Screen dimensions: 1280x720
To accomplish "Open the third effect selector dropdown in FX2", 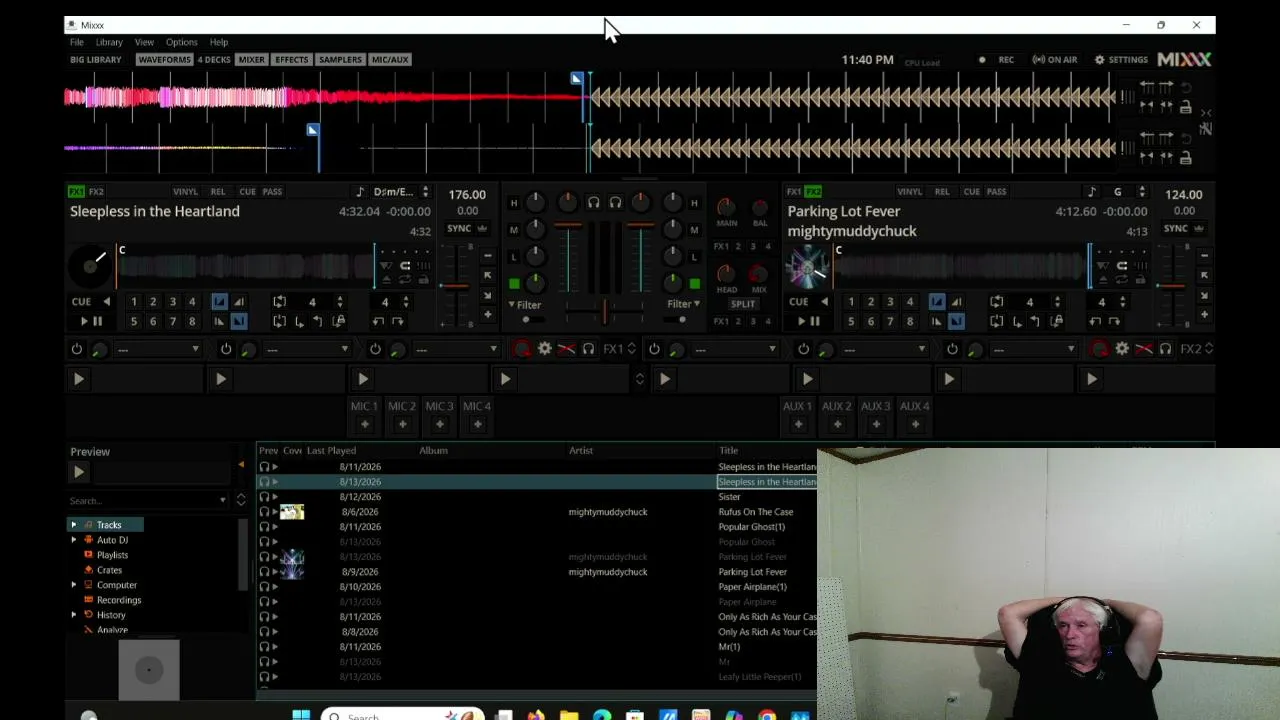I will coord(1035,349).
